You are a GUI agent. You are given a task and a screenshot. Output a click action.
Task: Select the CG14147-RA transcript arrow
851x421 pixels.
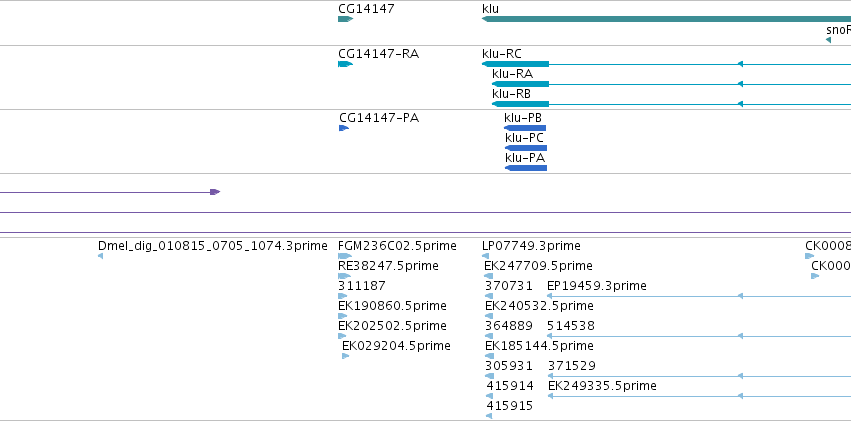(x=345, y=64)
